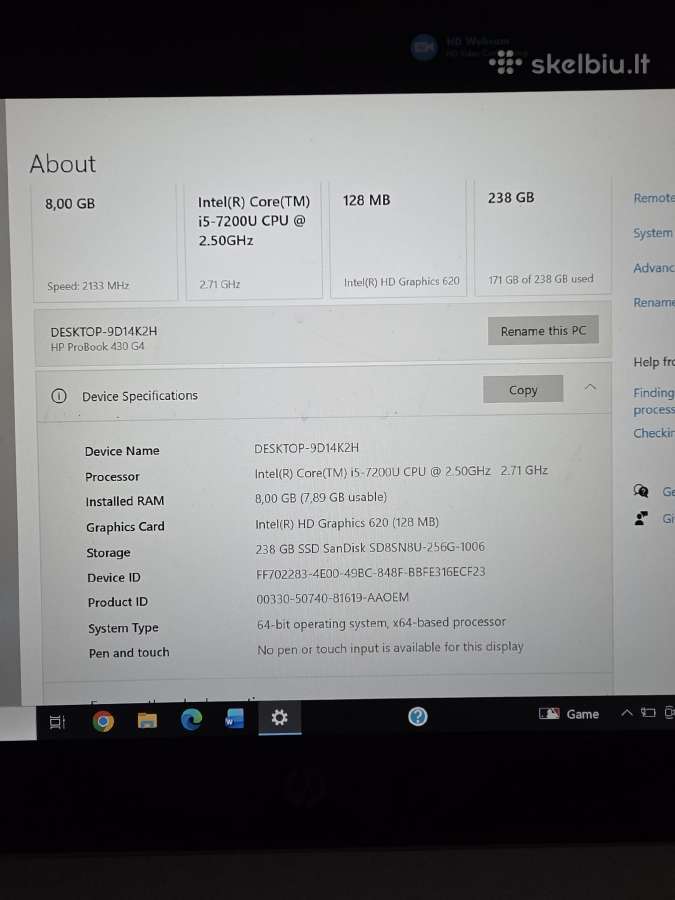
Task: Click the Speed: 2133 MHz text
Action: coord(88,285)
